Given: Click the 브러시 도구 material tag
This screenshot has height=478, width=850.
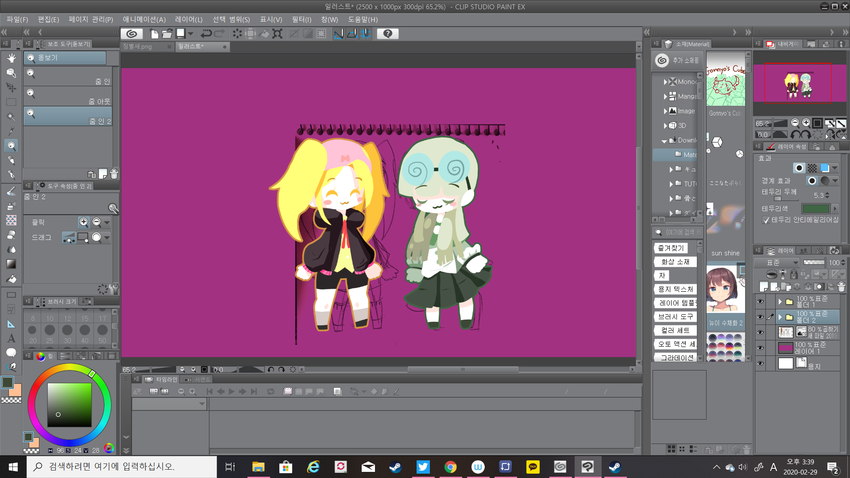Looking at the screenshot, I should point(675,316).
